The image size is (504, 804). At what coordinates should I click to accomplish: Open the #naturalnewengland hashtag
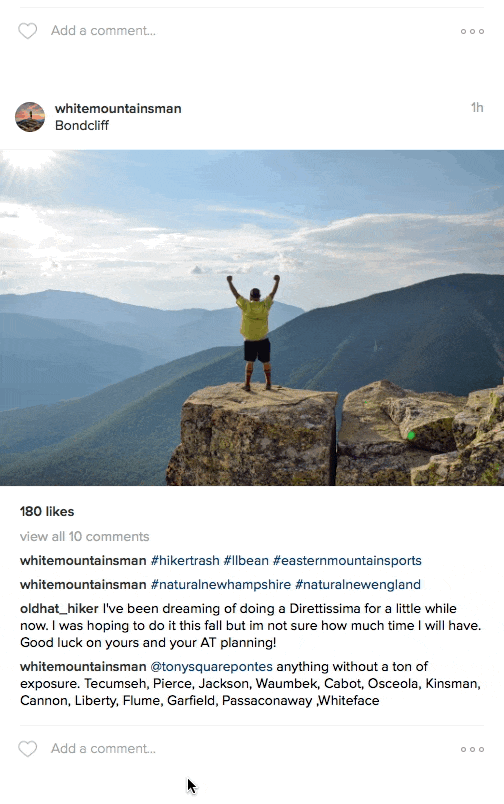tap(358, 585)
